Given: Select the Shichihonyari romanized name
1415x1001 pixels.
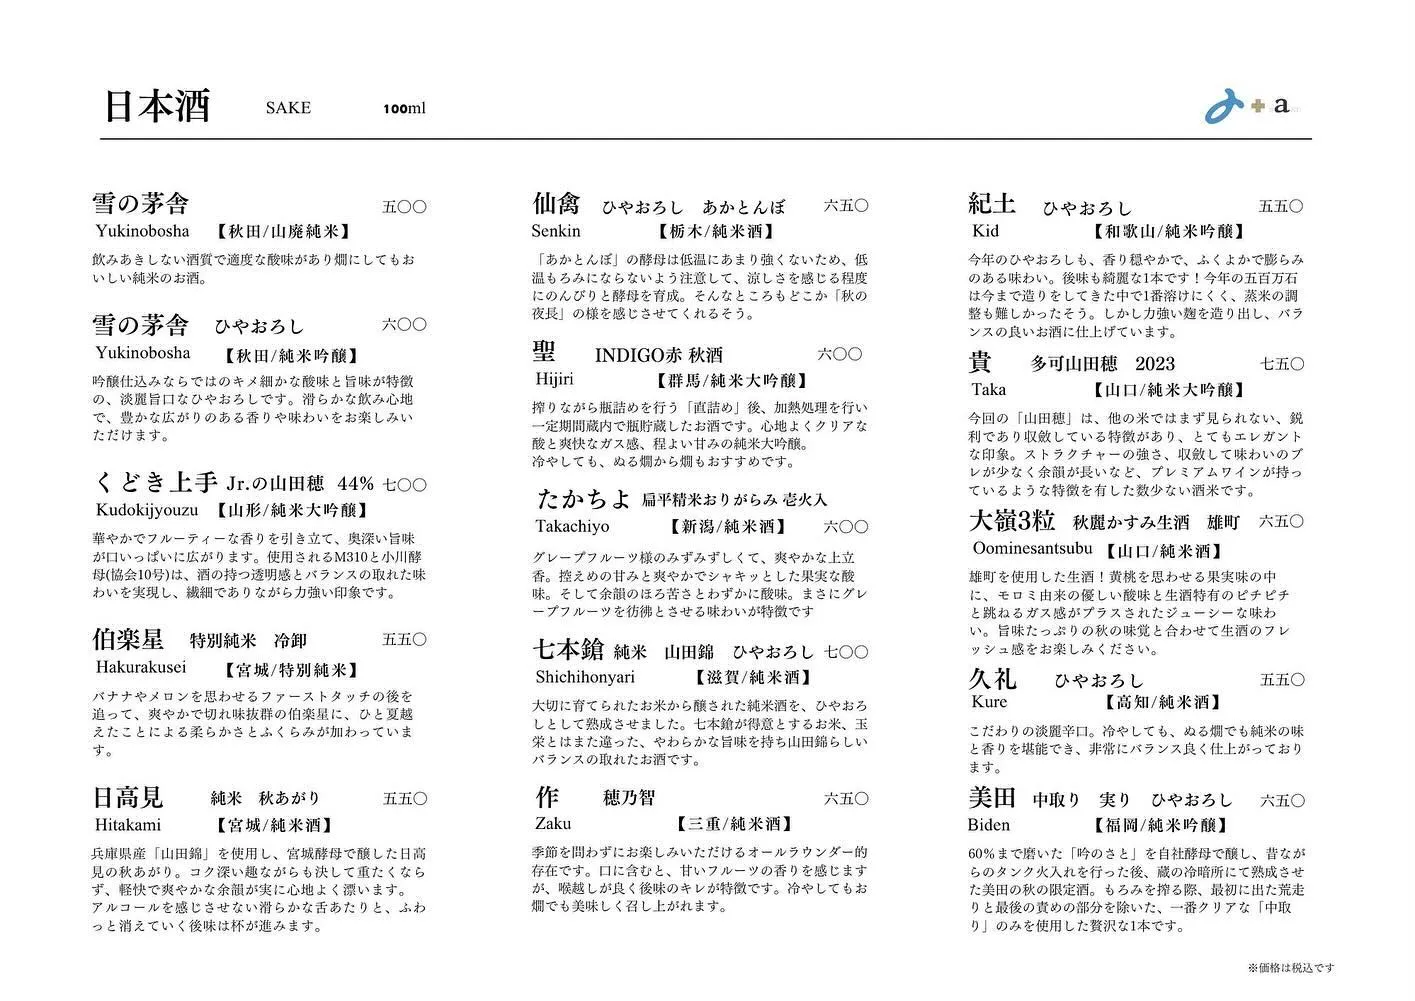Looking at the screenshot, I should [x=585, y=677].
